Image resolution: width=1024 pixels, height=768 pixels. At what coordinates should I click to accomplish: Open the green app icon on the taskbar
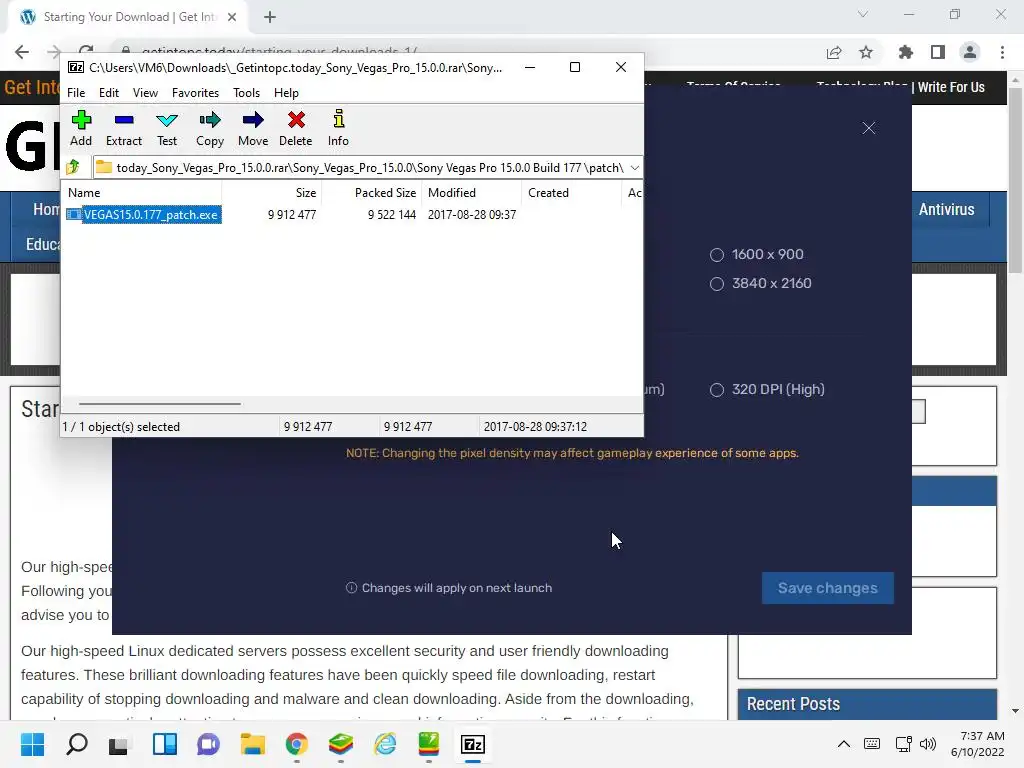(428, 744)
